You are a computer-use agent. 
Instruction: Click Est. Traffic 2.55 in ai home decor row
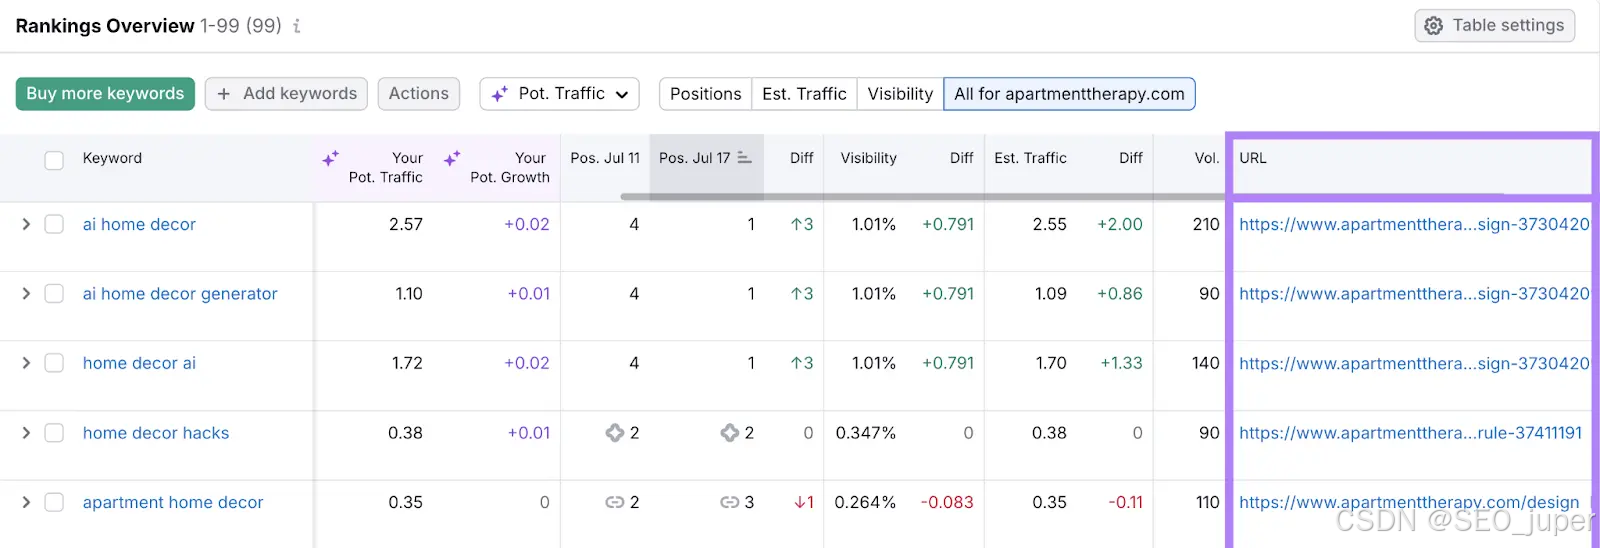click(1050, 224)
